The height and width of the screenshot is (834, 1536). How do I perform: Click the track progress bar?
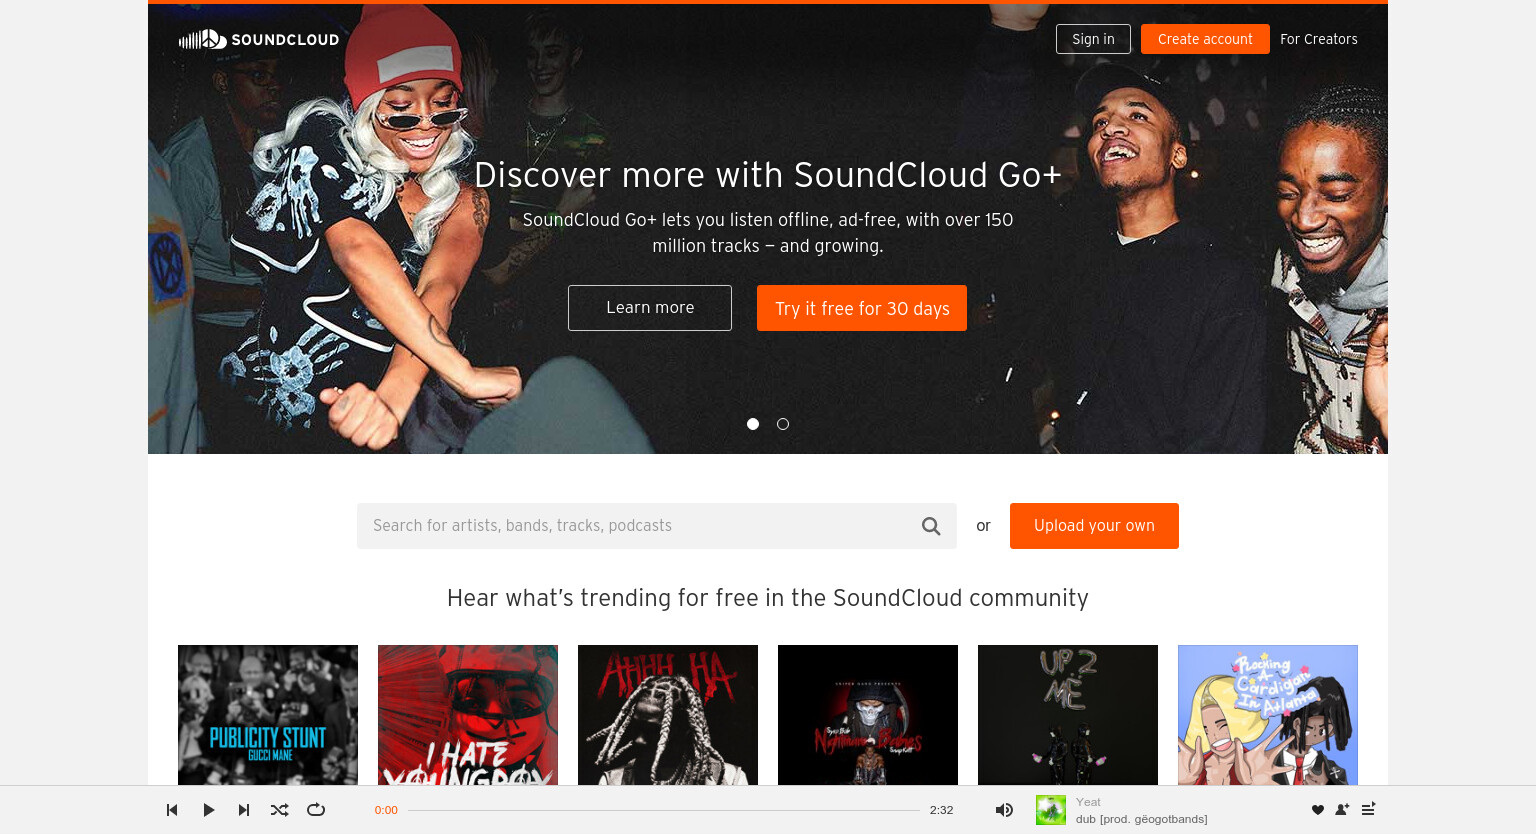664,810
